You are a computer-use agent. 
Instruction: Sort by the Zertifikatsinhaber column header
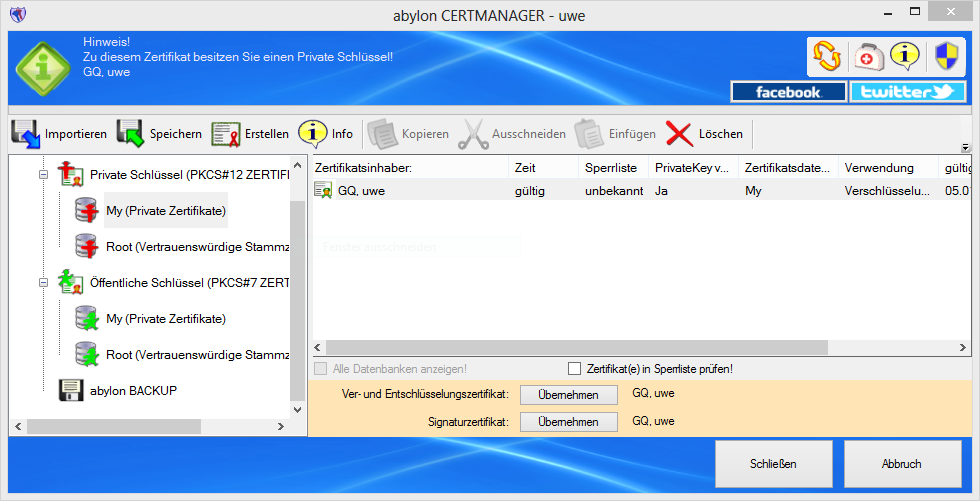click(411, 167)
